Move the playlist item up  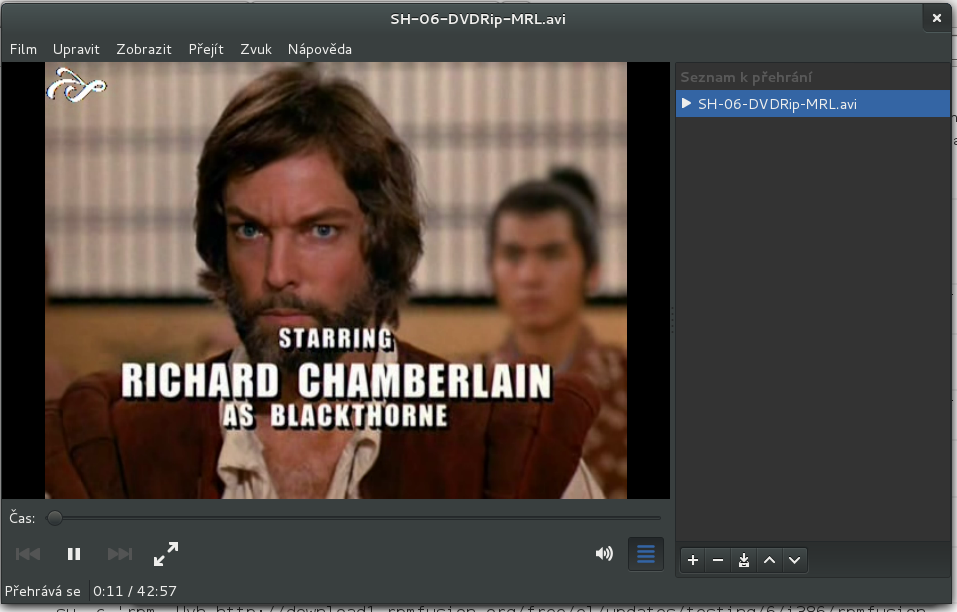769,560
